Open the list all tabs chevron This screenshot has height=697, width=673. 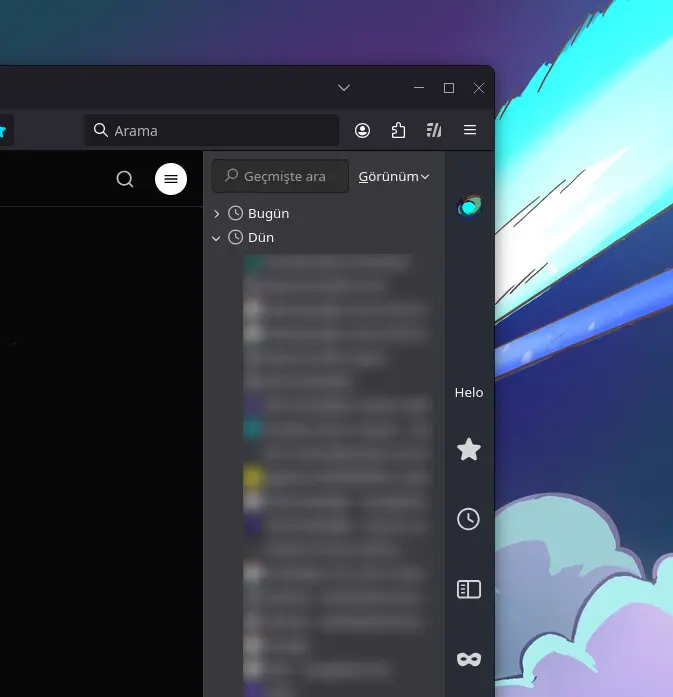tap(344, 88)
